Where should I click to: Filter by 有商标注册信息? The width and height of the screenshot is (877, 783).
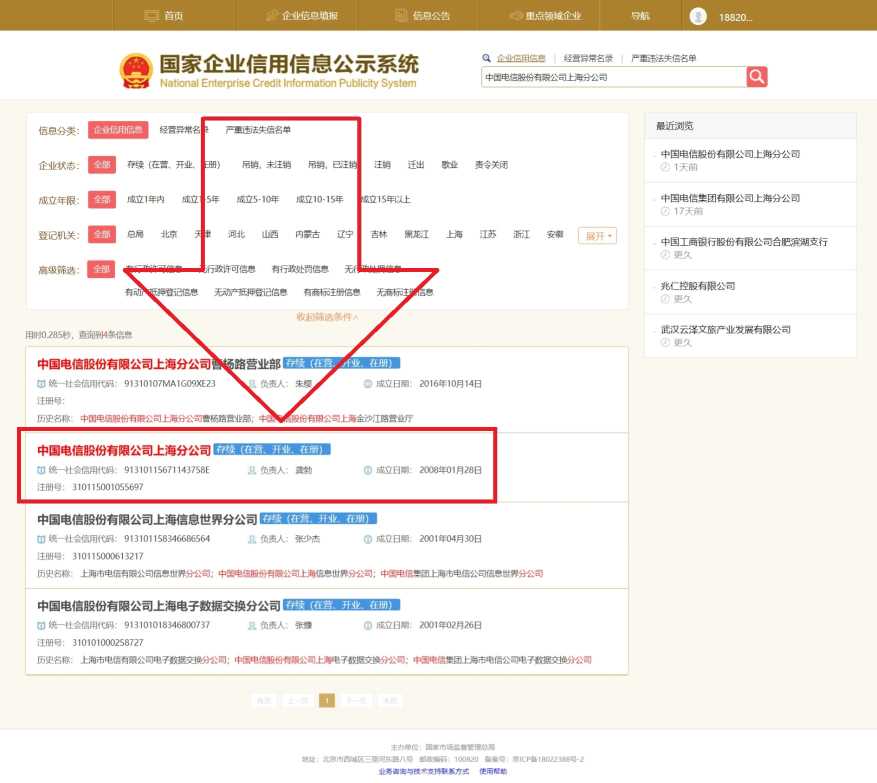[332, 291]
